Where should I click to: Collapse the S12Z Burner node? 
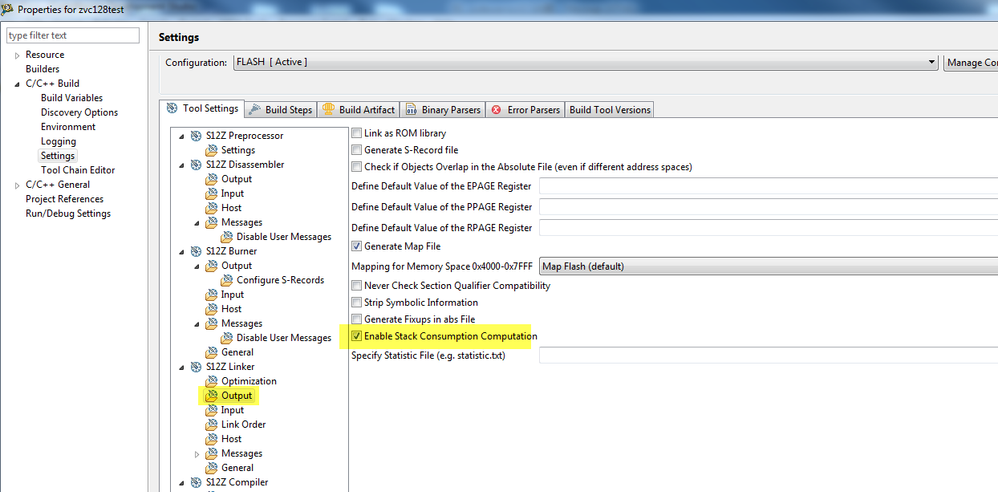tap(182, 251)
